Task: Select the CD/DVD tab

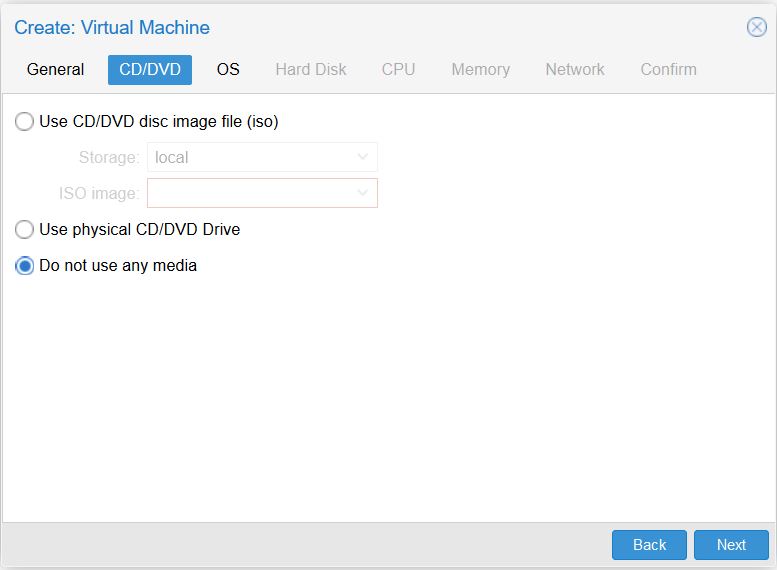Action: 150,69
